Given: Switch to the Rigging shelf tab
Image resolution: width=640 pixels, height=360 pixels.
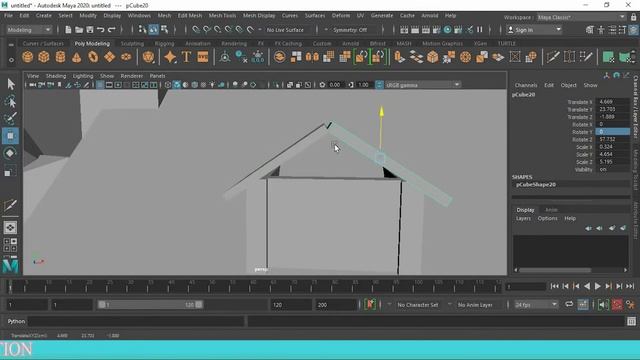Looking at the screenshot, I should click(x=164, y=43).
